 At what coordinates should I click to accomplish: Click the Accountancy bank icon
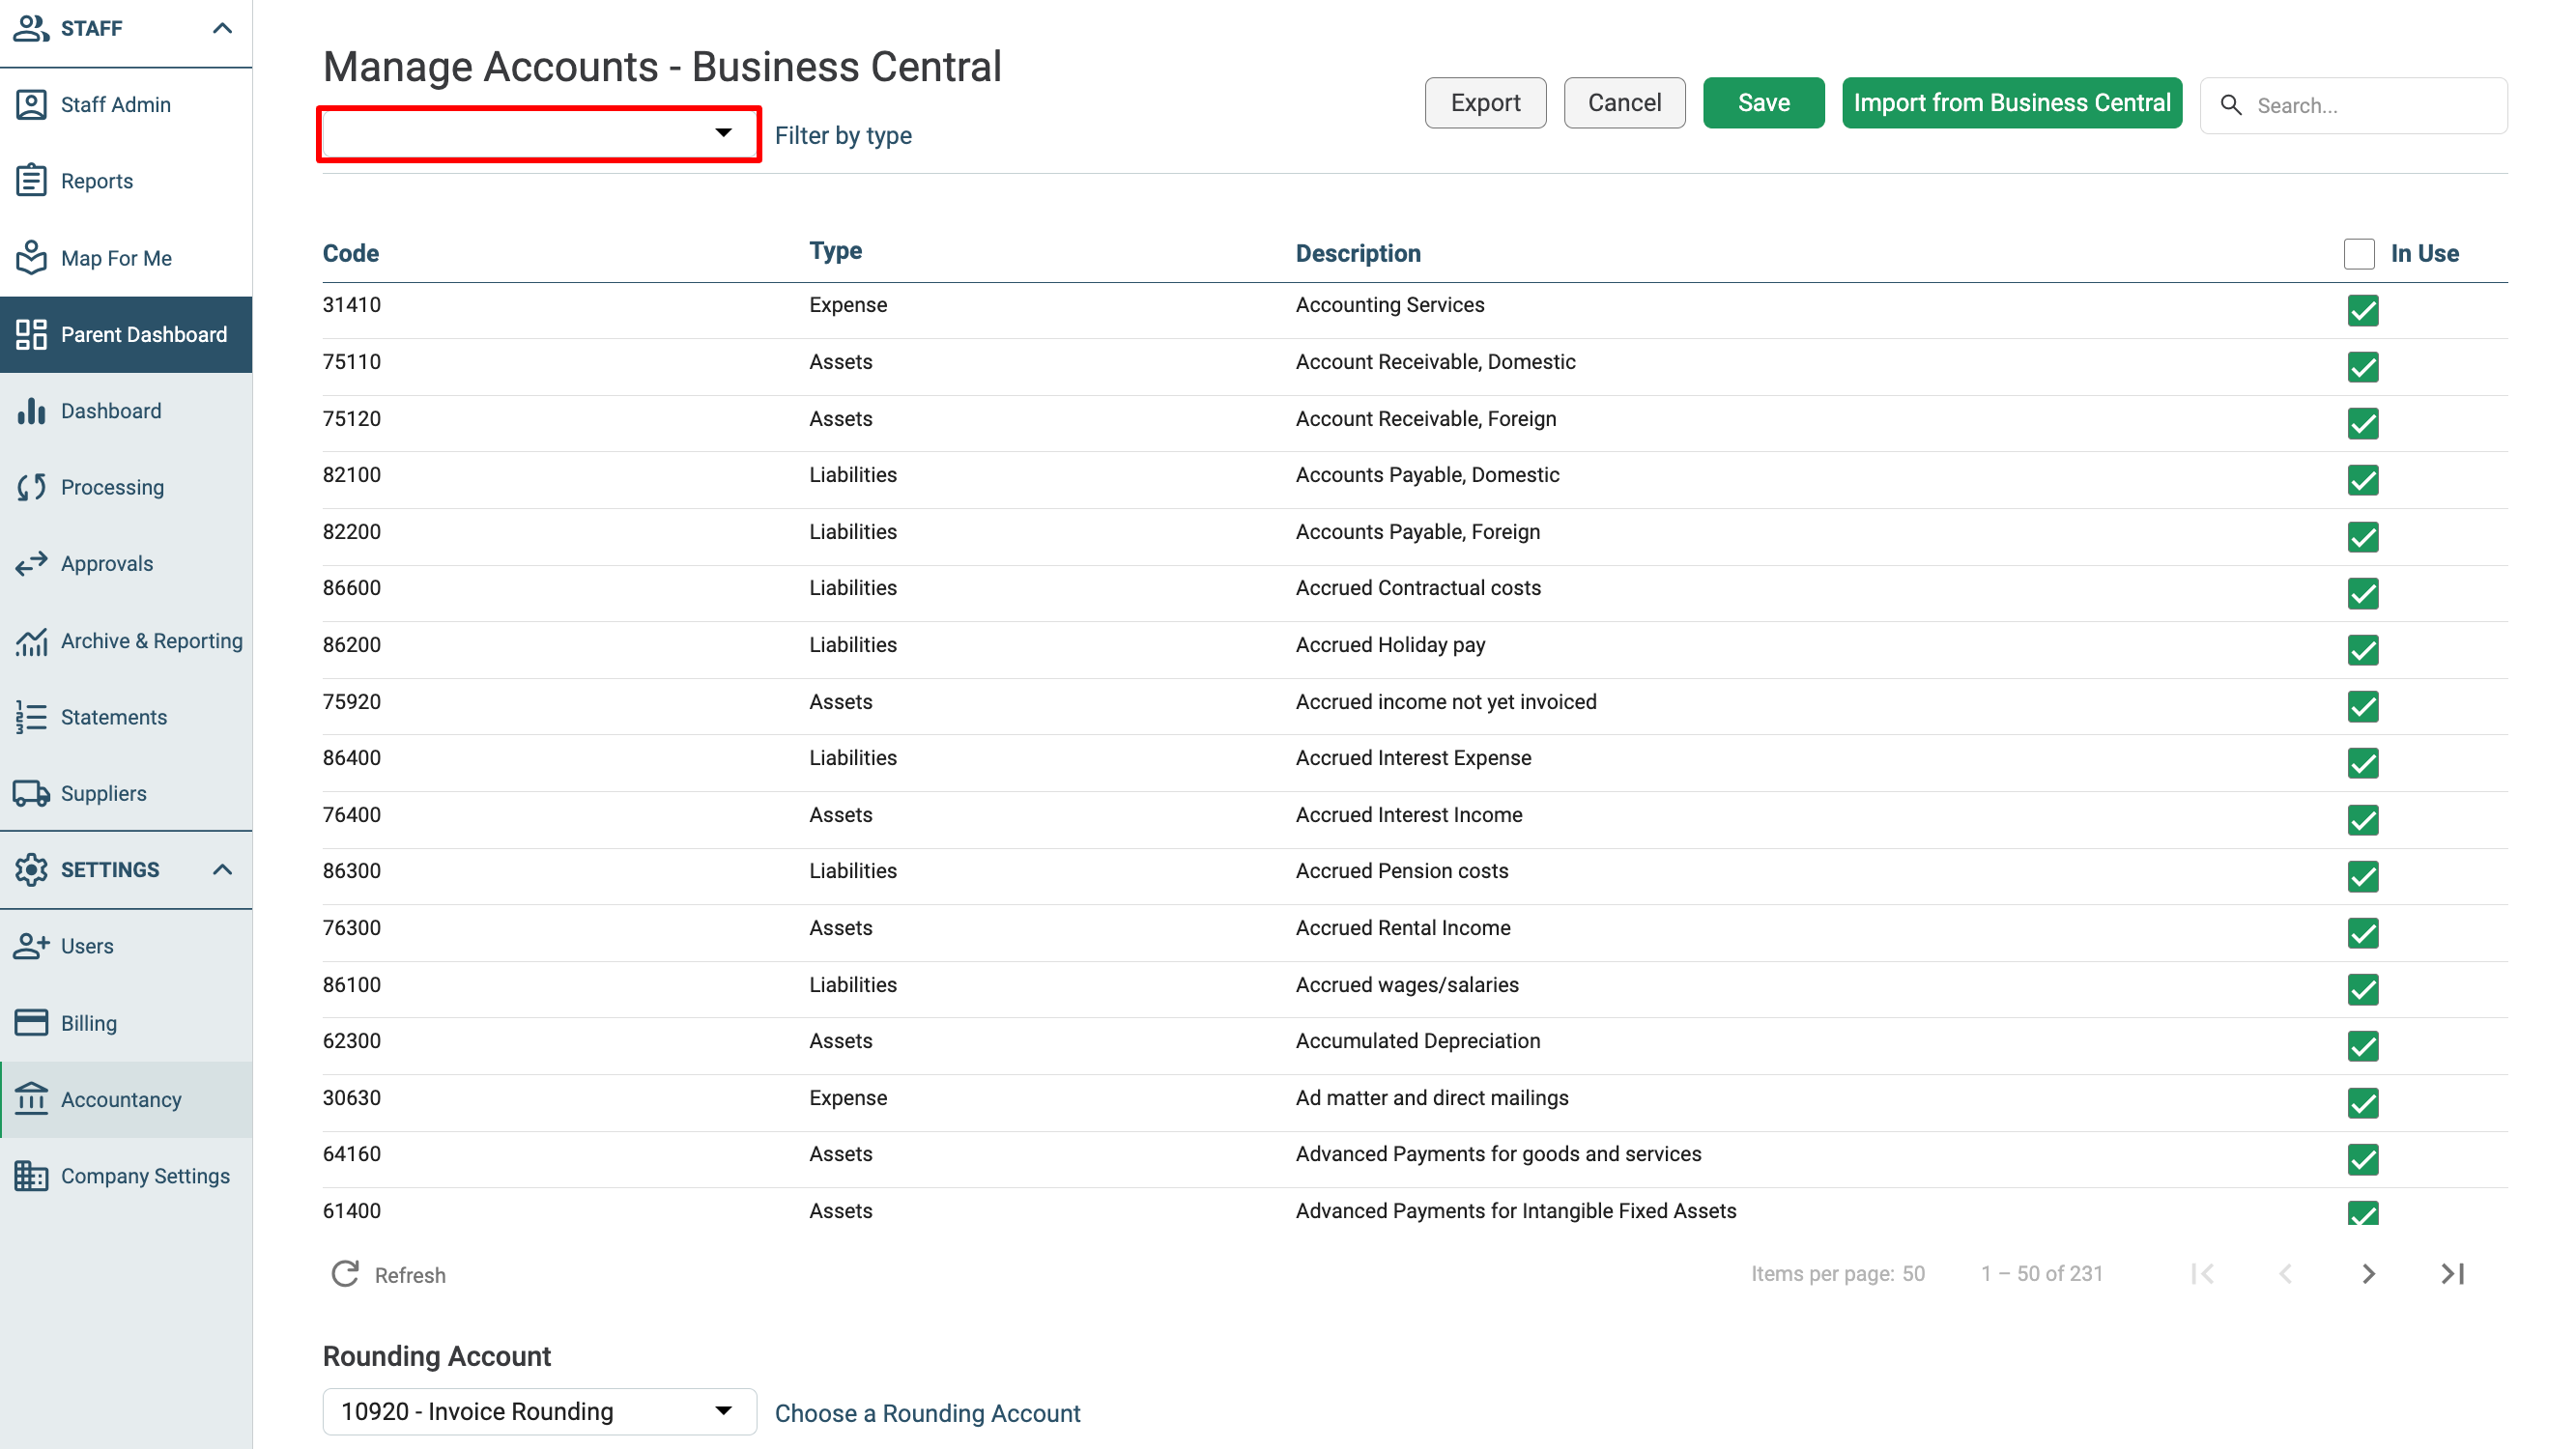[31, 1099]
